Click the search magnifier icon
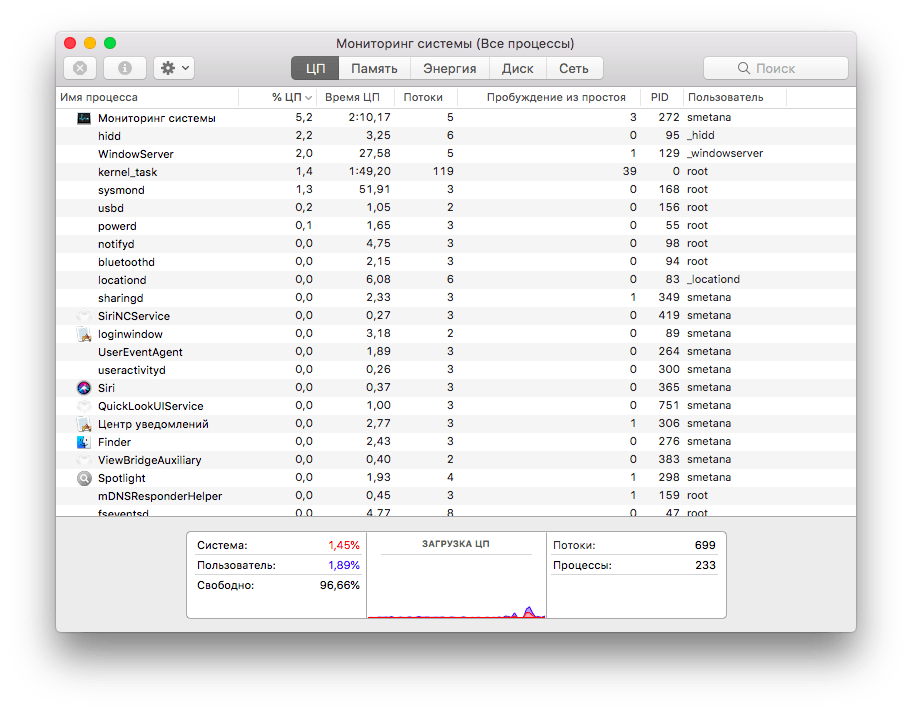Image resolution: width=912 pixels, height=712 pixels. 743,68
